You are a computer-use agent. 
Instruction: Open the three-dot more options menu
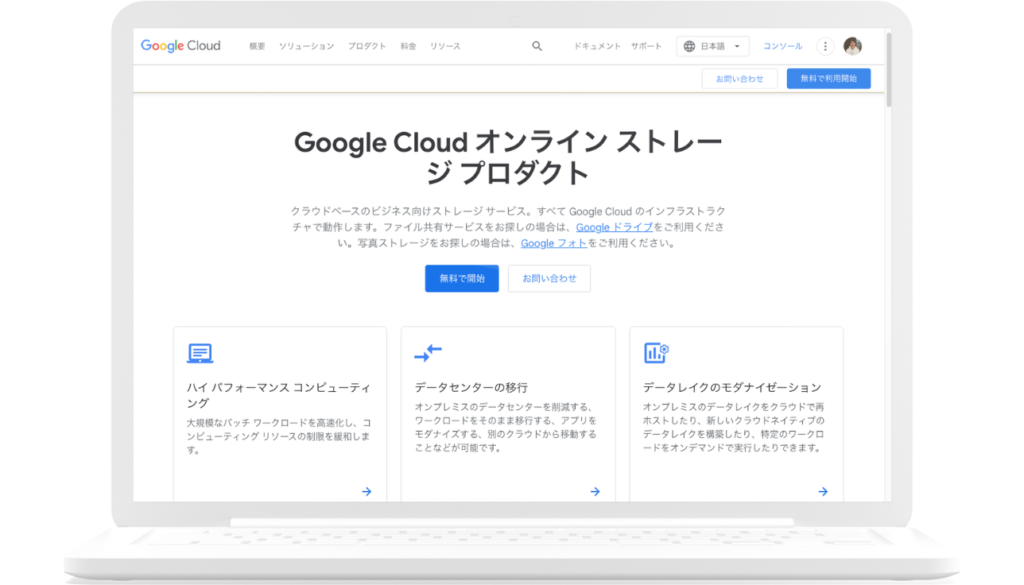pos(825,46)
